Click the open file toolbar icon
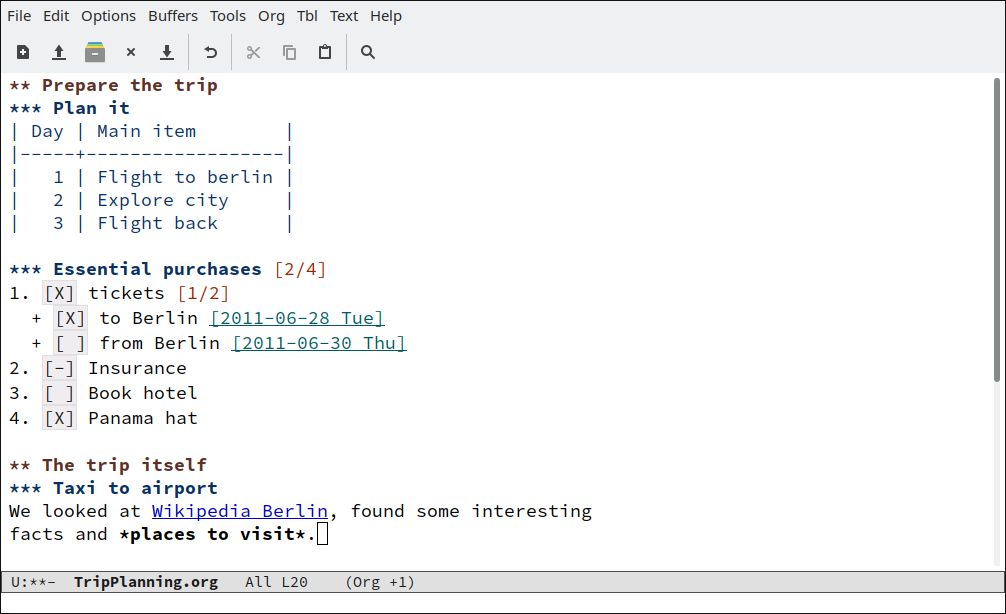Image resolution: width=1006 pixels, height=614 pixels. point(59,52)
